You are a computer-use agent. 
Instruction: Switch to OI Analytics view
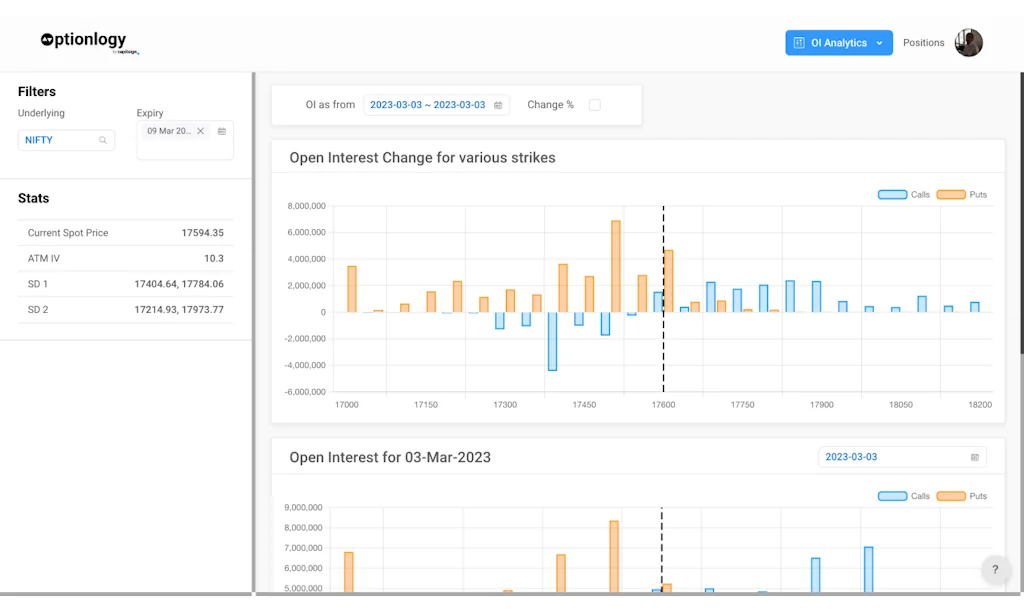[838, 42]
